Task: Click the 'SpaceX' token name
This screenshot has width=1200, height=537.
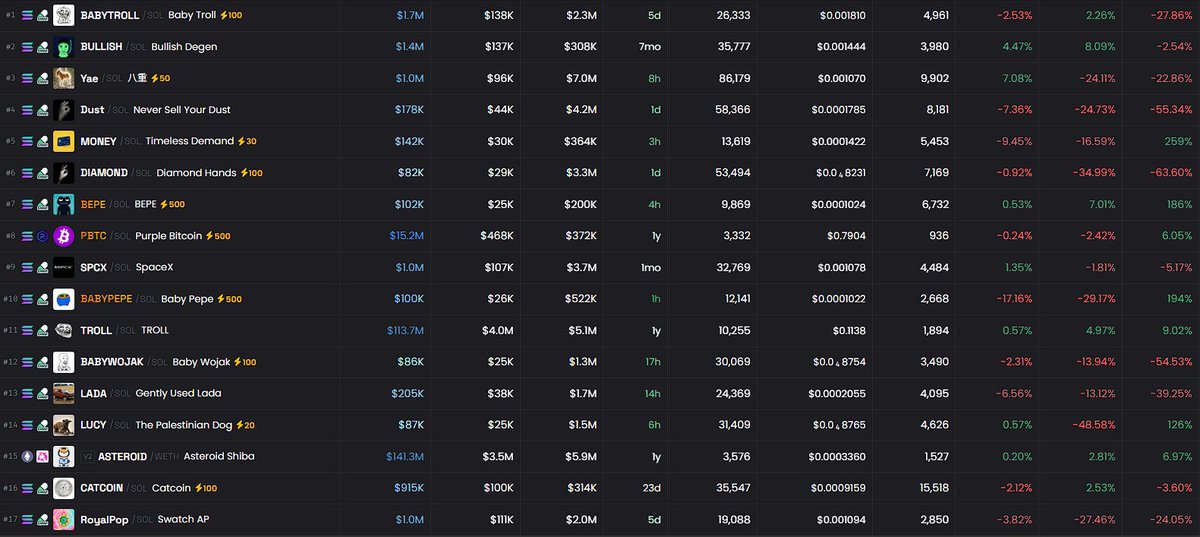Action: [x=155, y=267]
